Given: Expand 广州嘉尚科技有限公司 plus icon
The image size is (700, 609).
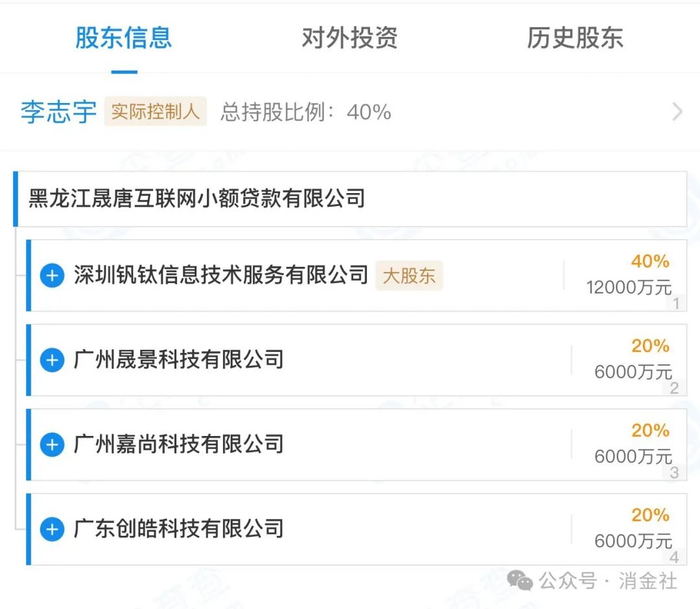Looking at the screenshot, I should coord(52,444).
